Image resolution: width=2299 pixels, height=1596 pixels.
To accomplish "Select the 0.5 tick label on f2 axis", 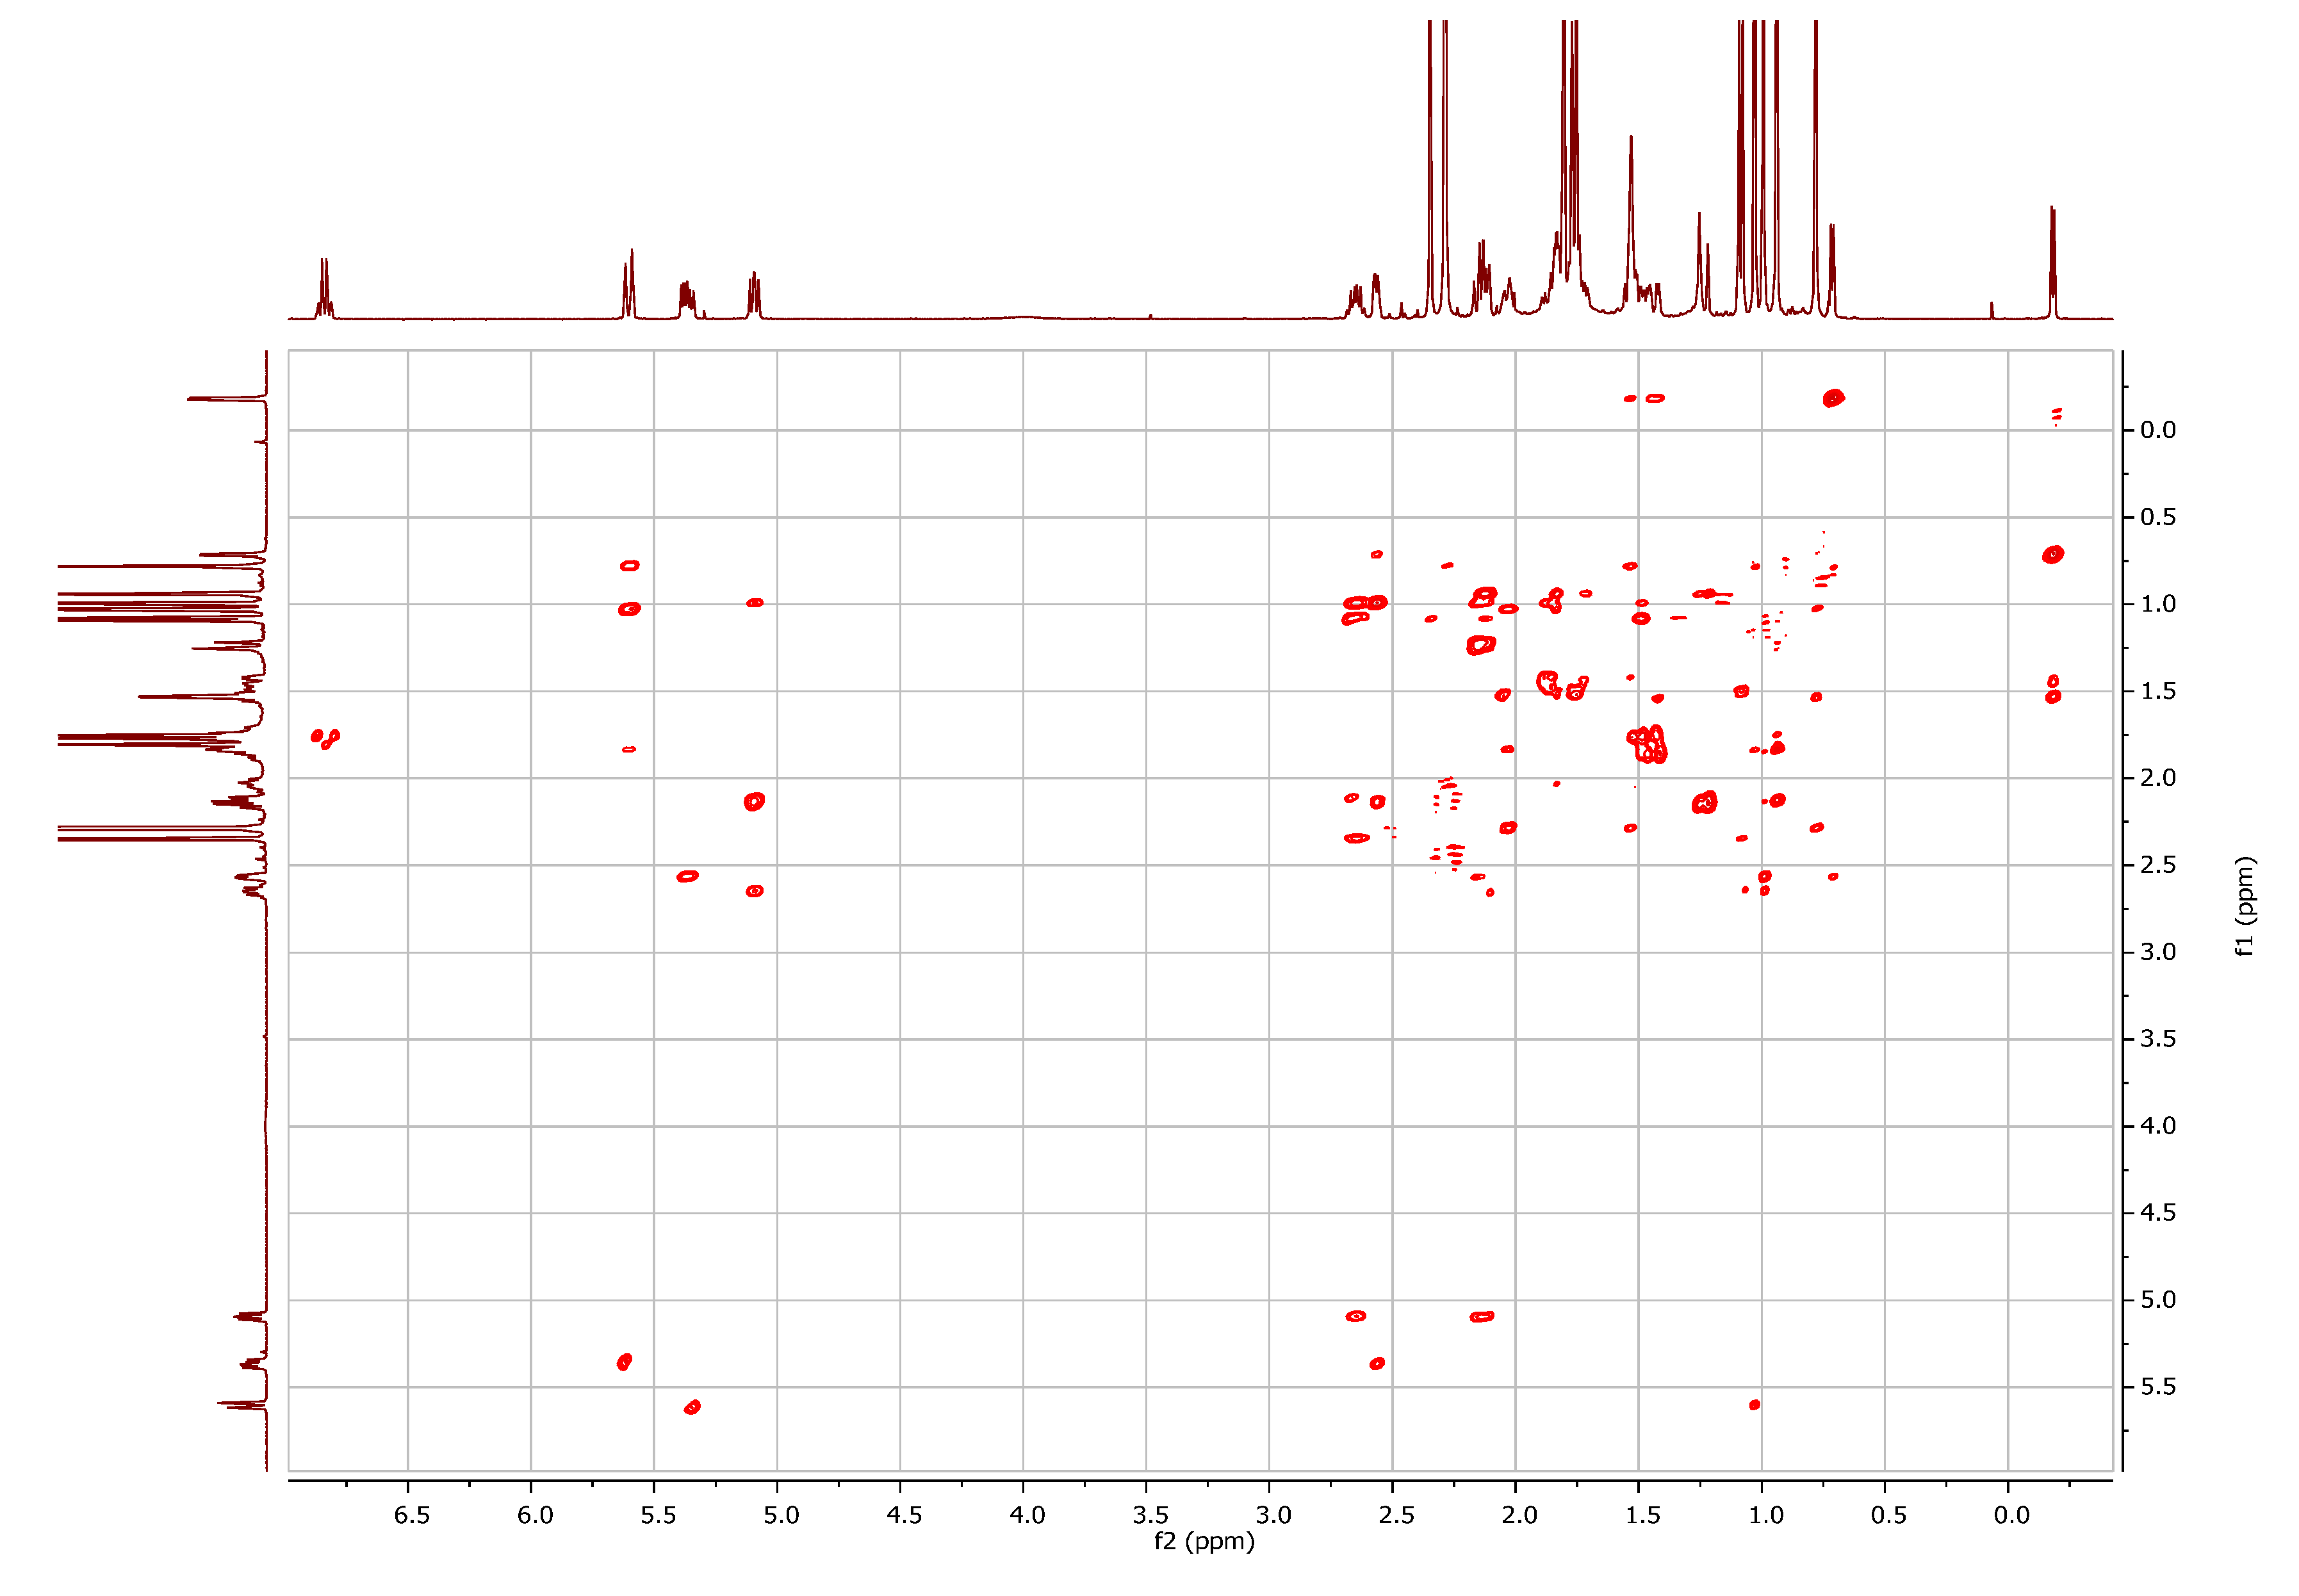I will [x=1889, y=1515].
